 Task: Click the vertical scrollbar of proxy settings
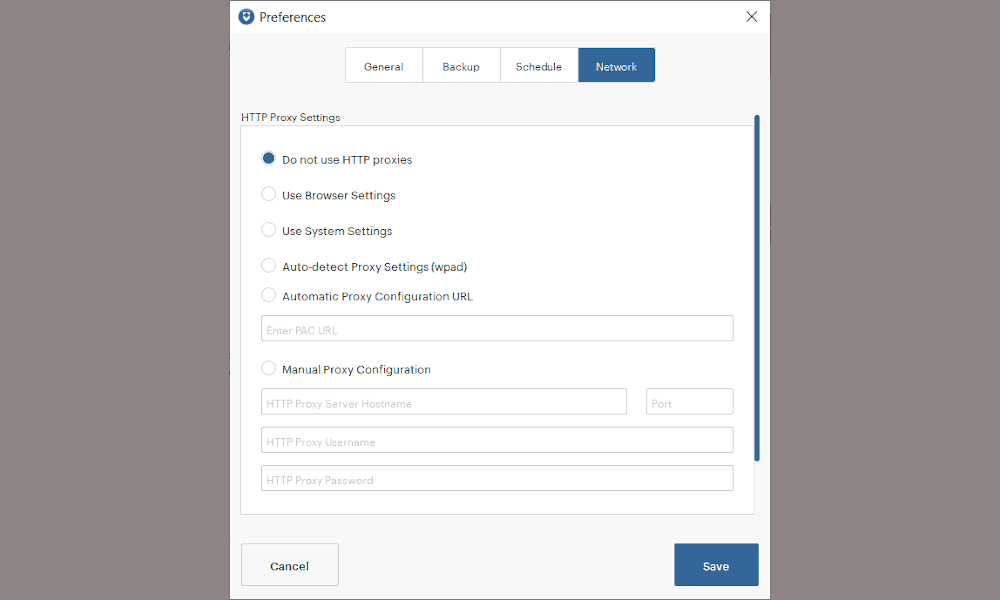point(757,288)
